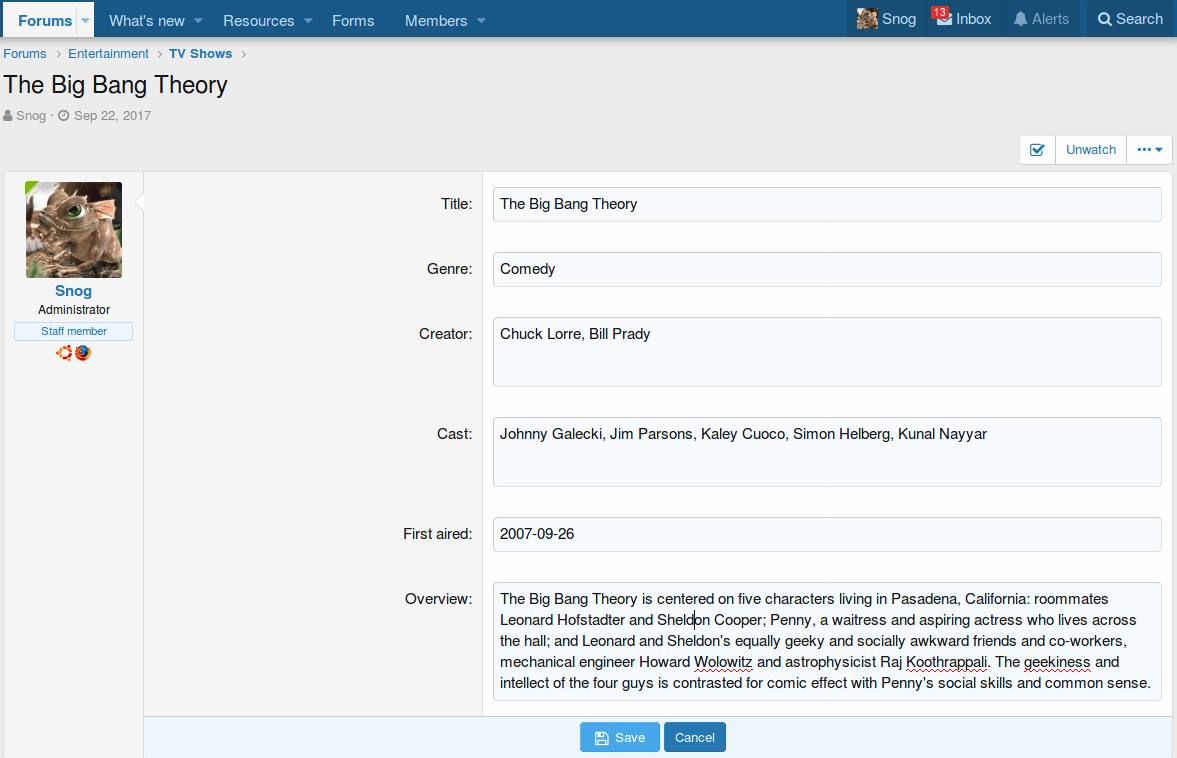Image resolution: width=1177 pixels, height=758 pixels.
Task: Save the edited post
Action: 619,737
